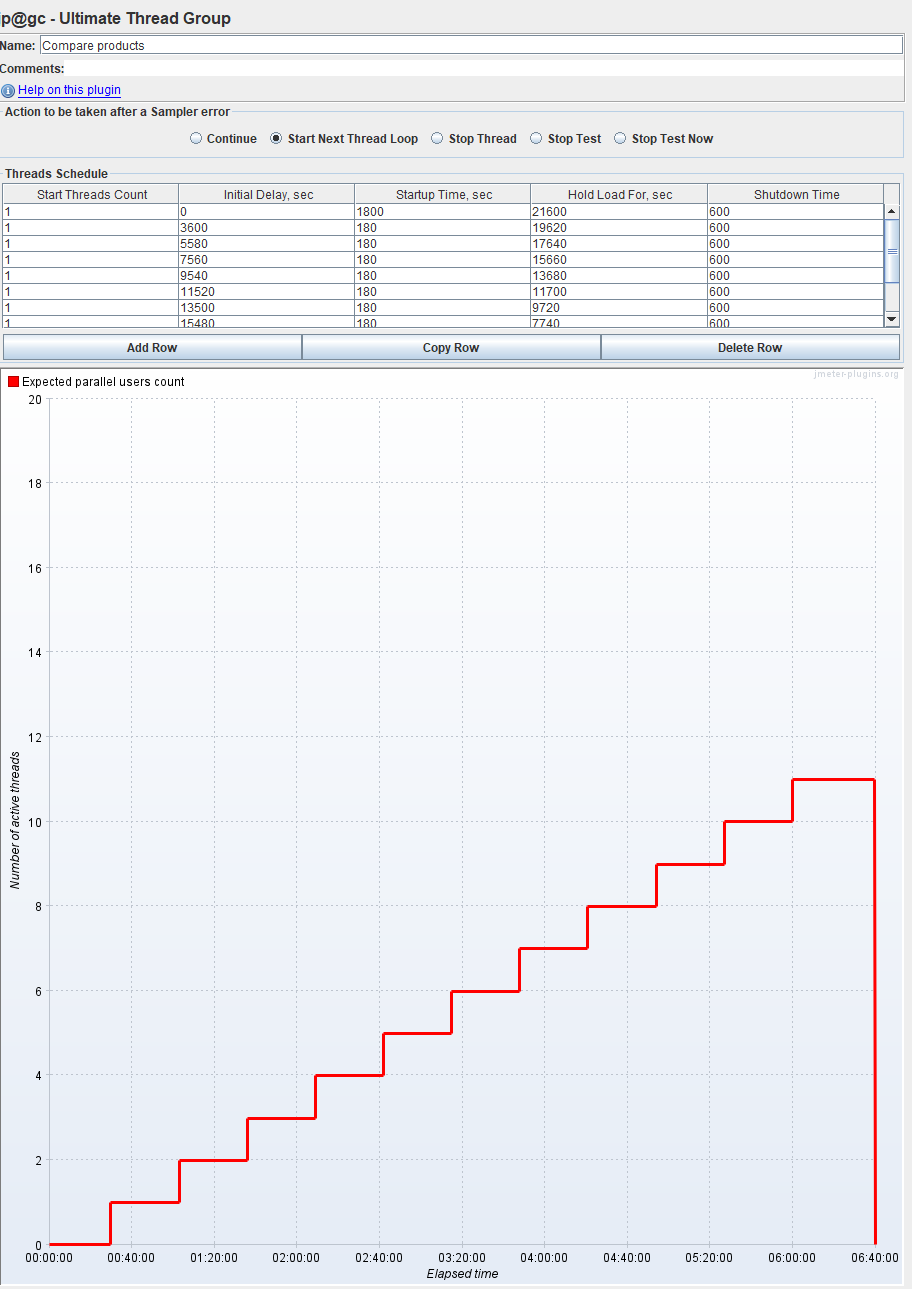The height and width of the screenshot is (1289, 912).
Task: Choose the Stop Thread radio button
Action: pyautogui.click(x=437, y=139)
